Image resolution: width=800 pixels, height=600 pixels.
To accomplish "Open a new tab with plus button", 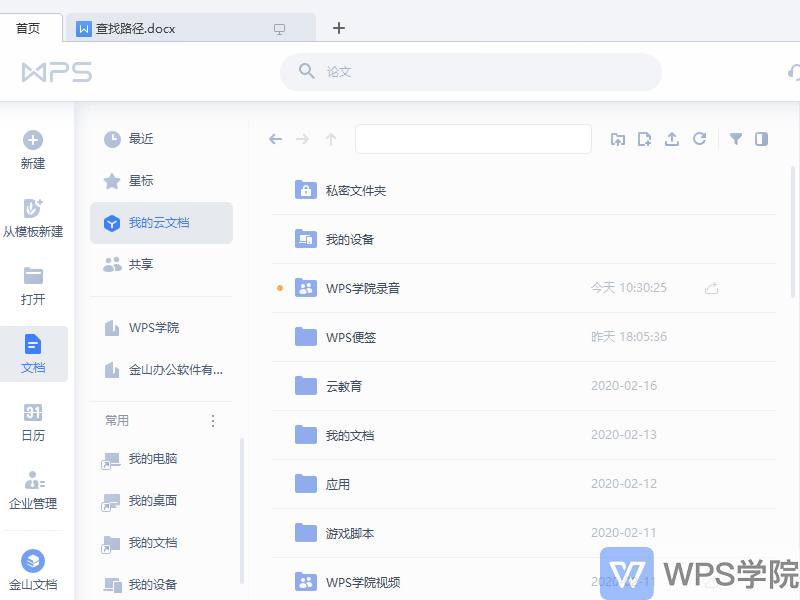I will coord(339,28).
